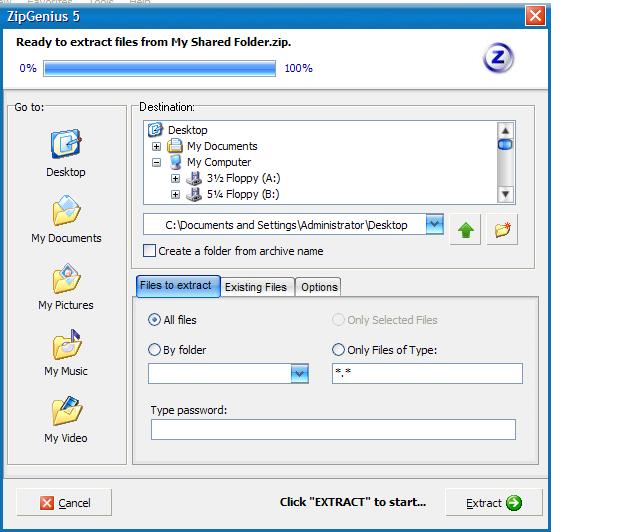Switch to the Options tab
The height and width of the screenshot is (532, 640).
(x=318, y=287)
